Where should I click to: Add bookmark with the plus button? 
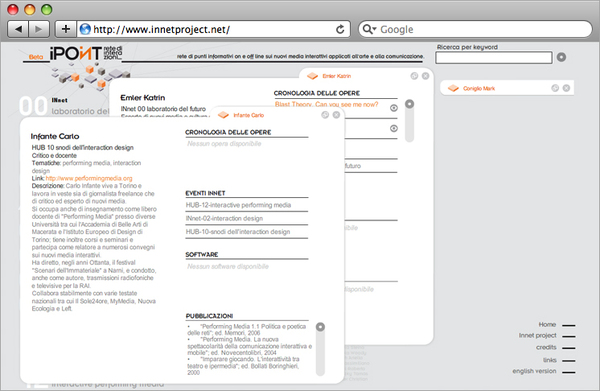coord(66,29)
